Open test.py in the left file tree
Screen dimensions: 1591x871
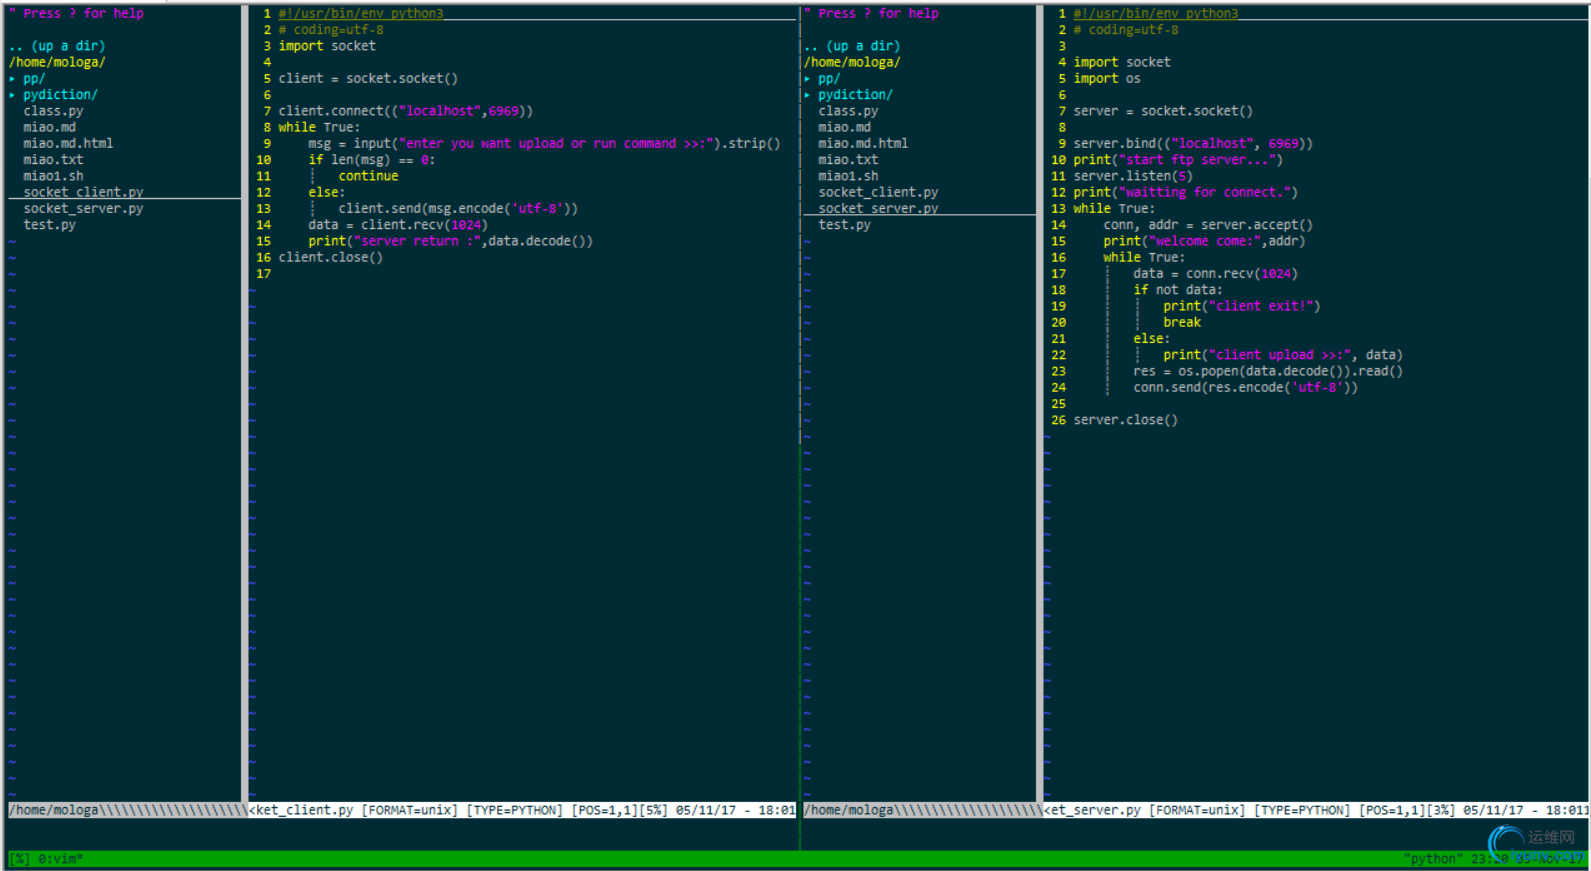pos(50,224)
